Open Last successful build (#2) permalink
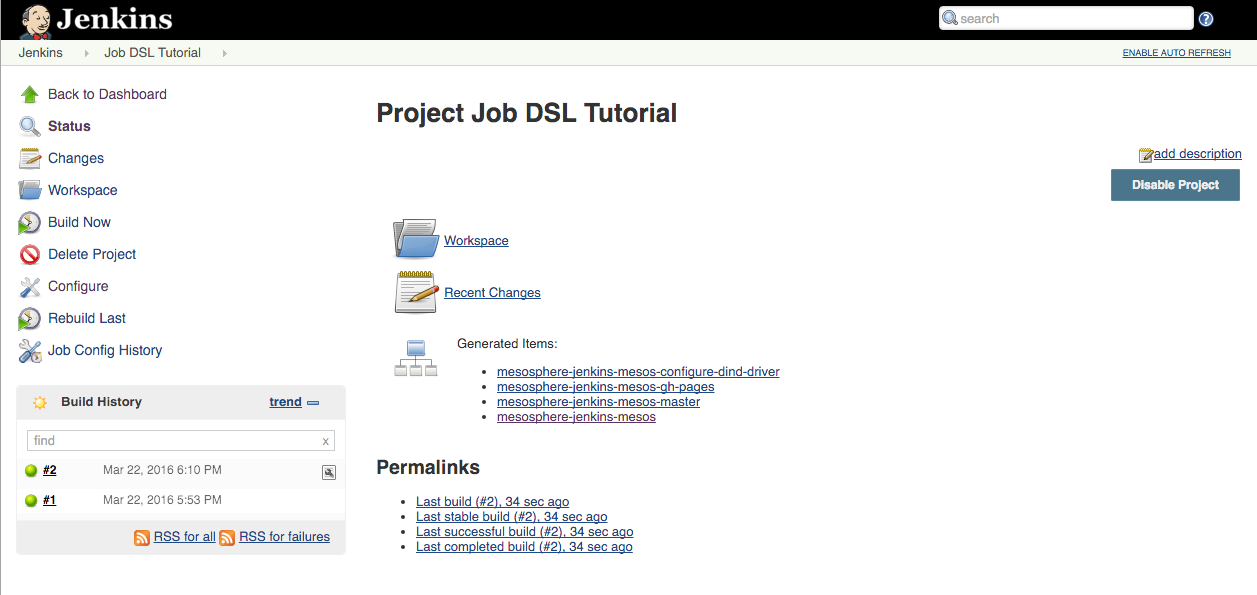Image resolution: width=1257 pixels, height=595 pixels. coord(524,532)
